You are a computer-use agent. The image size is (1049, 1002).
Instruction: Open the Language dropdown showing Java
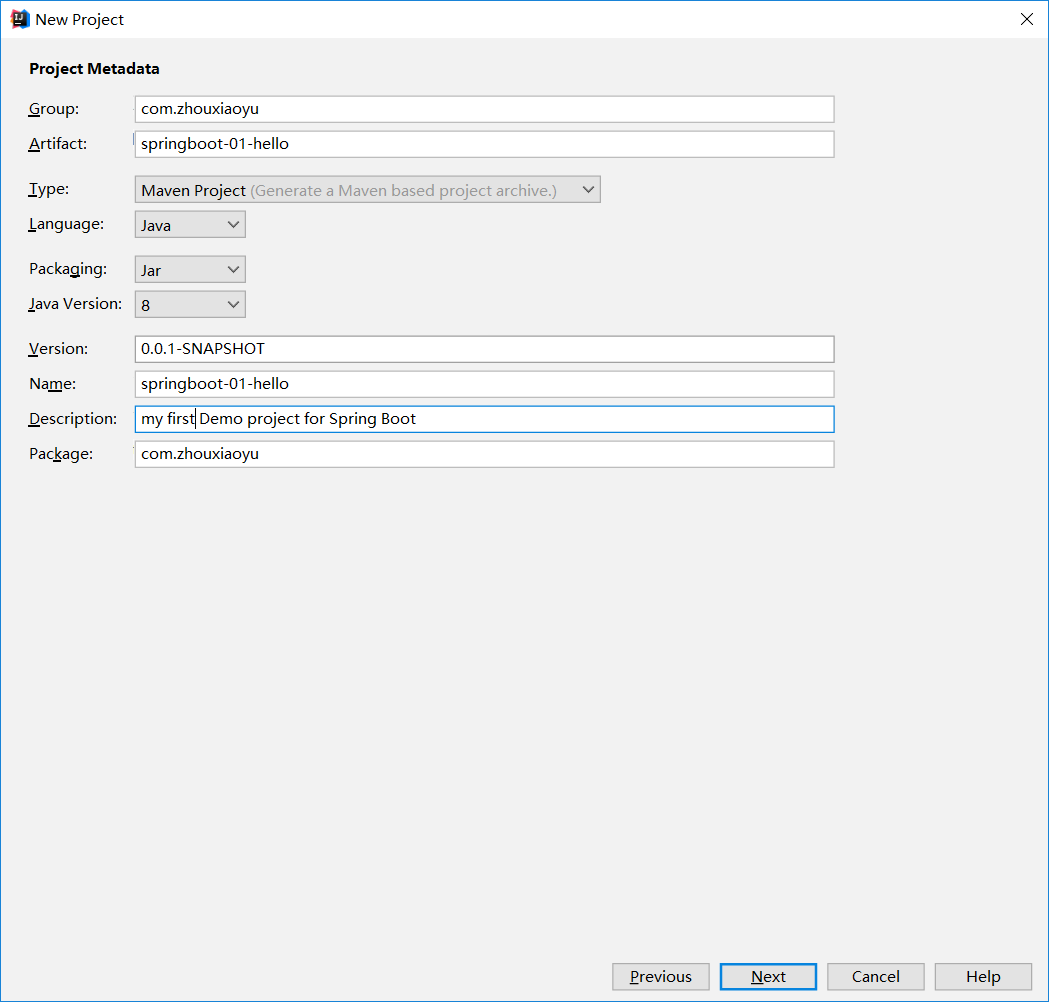190,225
